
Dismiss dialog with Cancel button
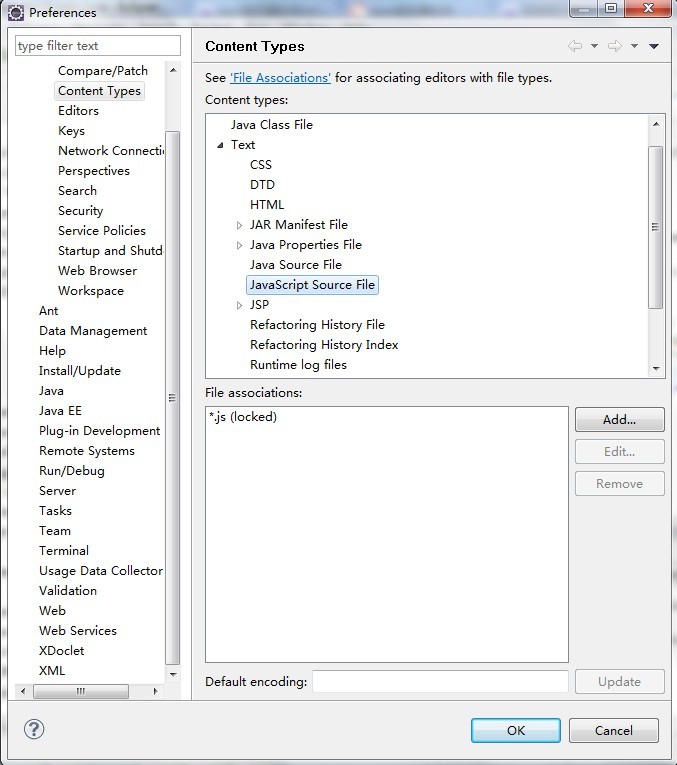[613, 730]
